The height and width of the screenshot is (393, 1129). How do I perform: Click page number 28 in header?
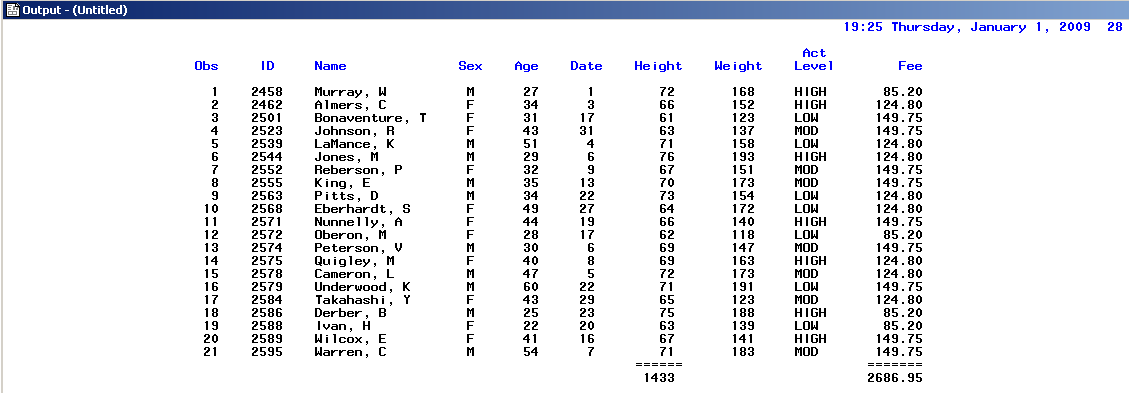tap(1114, 27)
